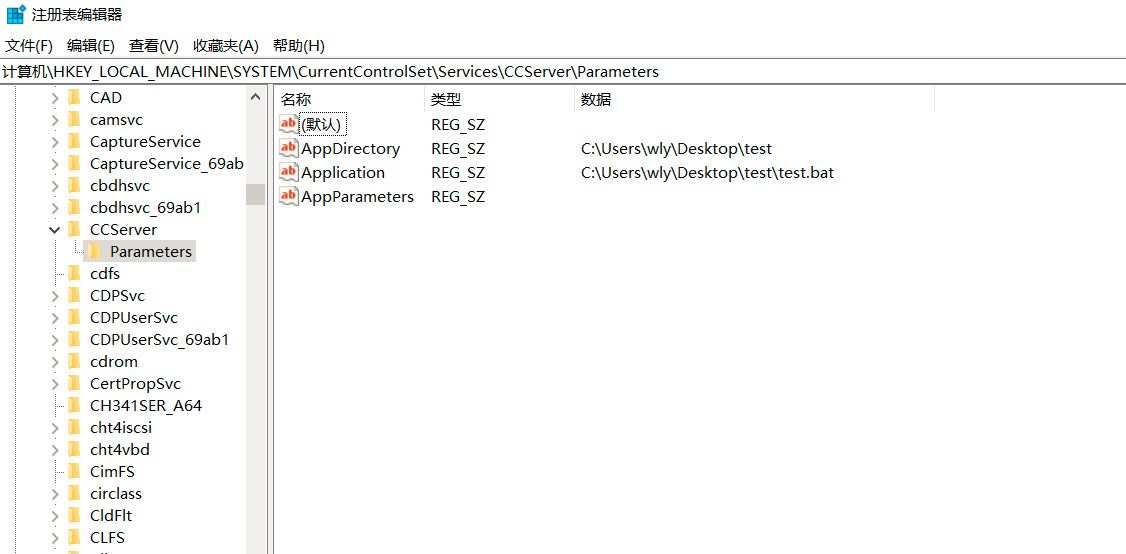Expand the CAD tree node

point(55,98)
